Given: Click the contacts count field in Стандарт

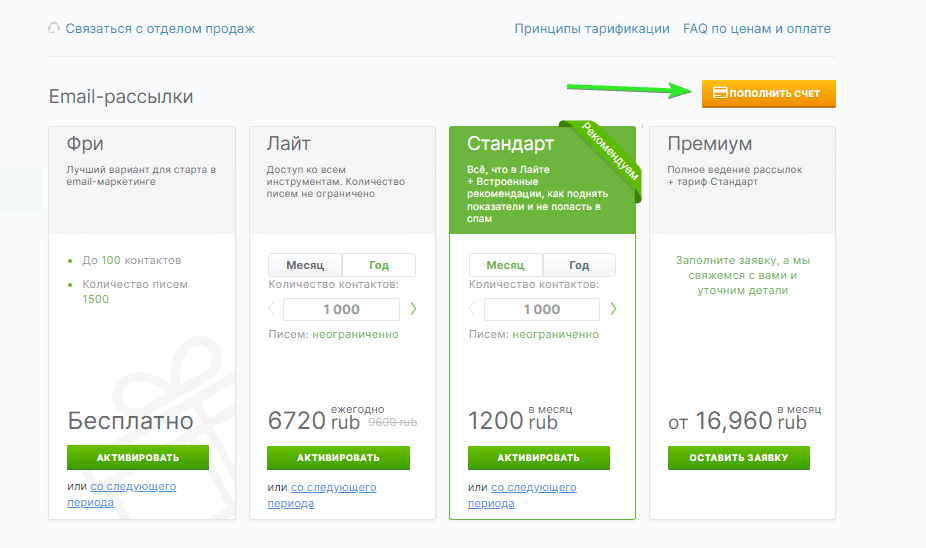Looking at the screenshot, I should [x=542, y=309].
